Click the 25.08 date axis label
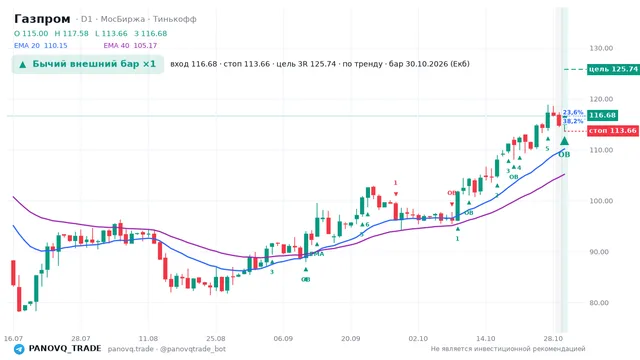This screenshot has height=360, width=640. click(x=216, y=339)
